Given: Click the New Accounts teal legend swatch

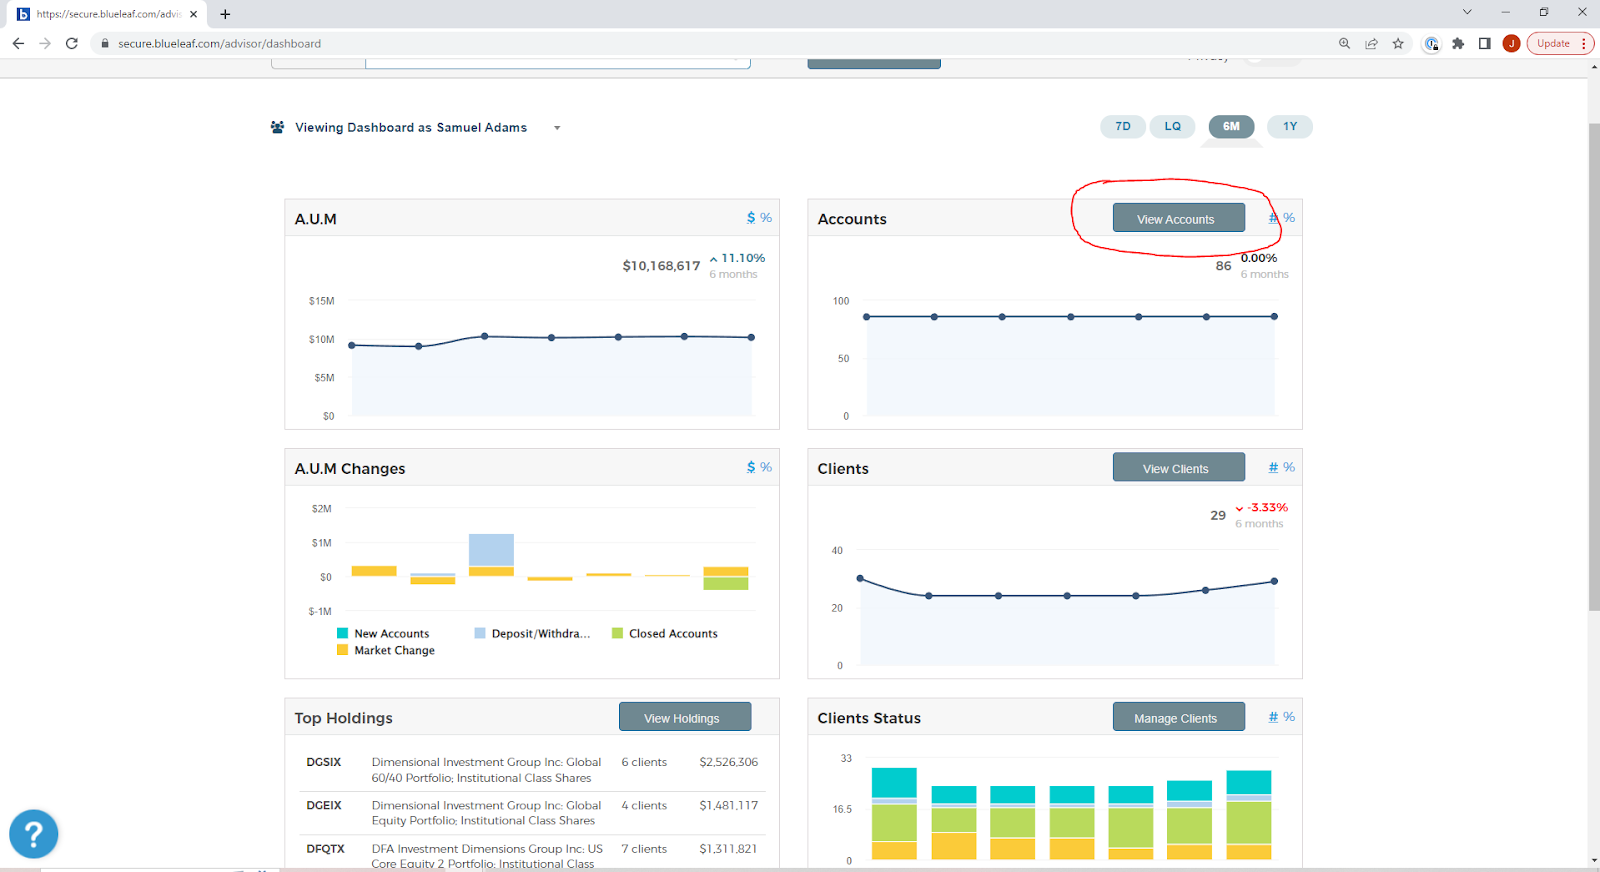Looking at the screenshot, I should [343, 634].
